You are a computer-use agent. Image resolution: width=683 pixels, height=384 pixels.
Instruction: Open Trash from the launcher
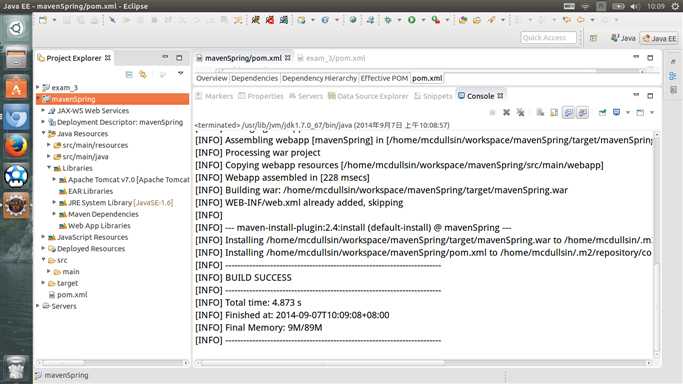[16, 367]
